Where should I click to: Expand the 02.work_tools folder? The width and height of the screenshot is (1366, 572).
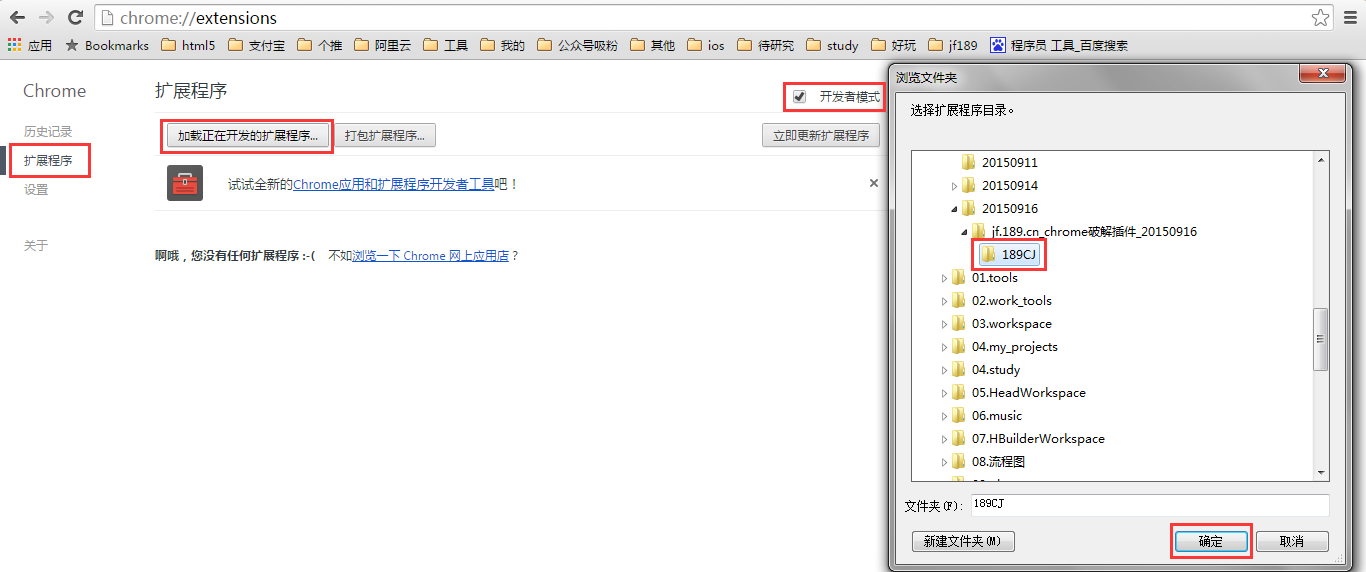[944, 301]
